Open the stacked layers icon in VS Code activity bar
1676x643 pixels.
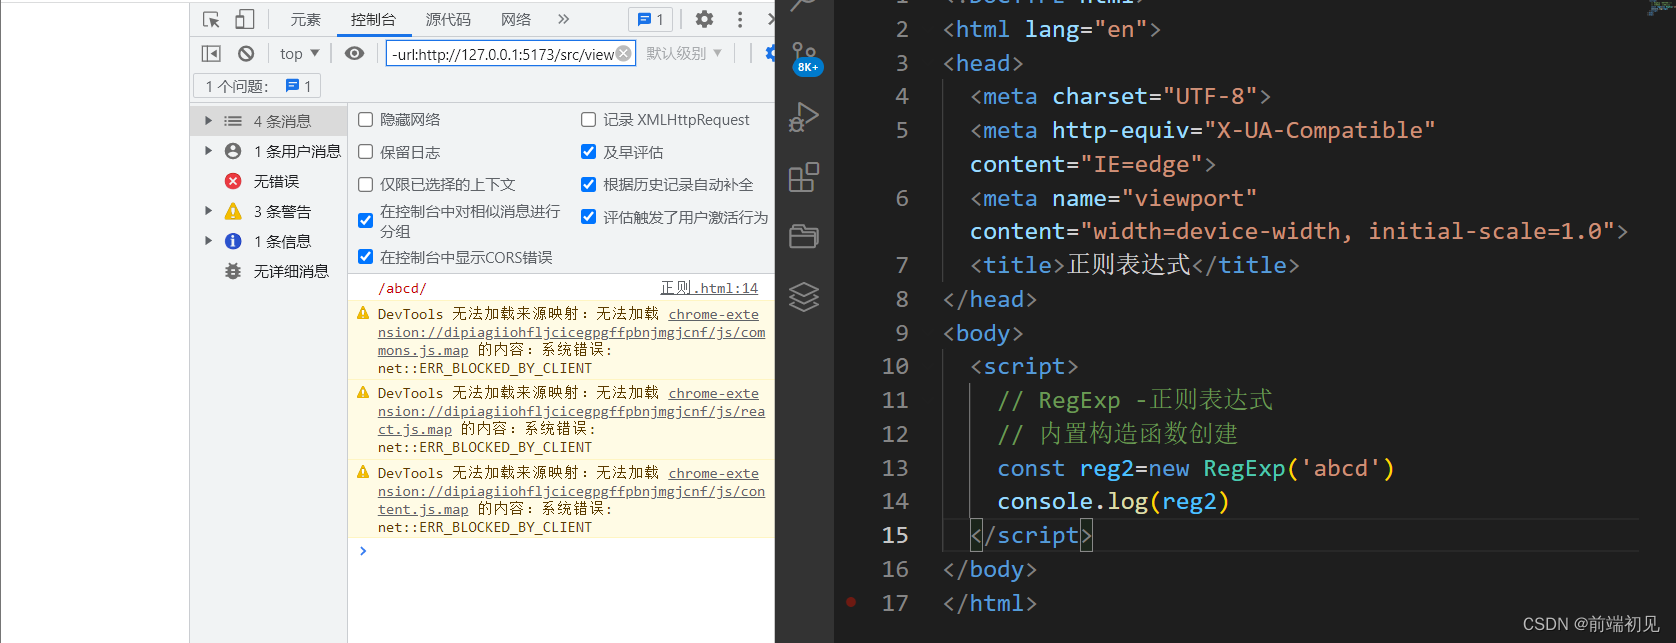point(804,296)
